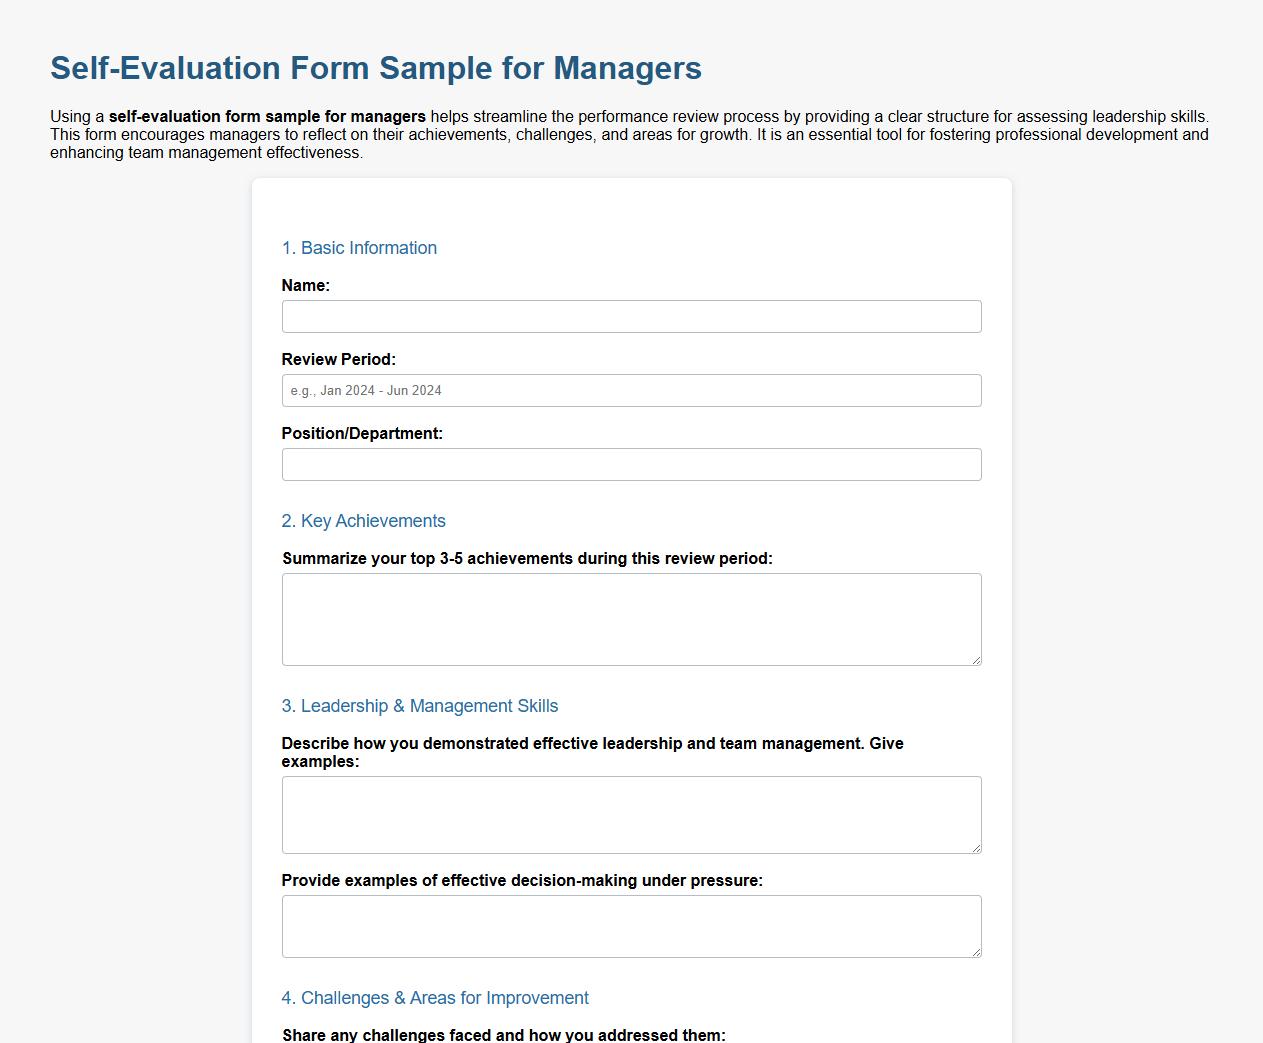
Task: Click the decision-making under pressure textarea
Action: click(x=631, y=925)
